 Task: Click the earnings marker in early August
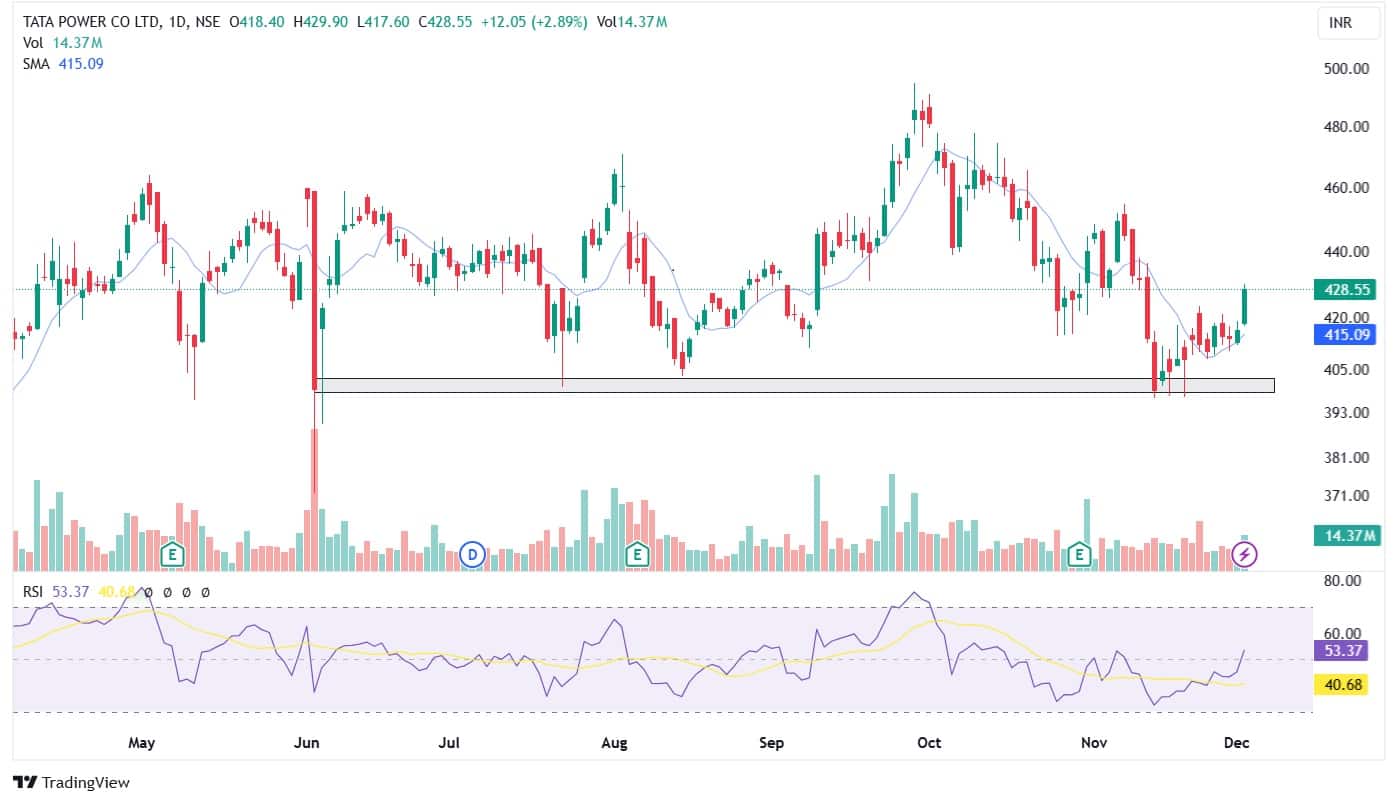[635, 553]
